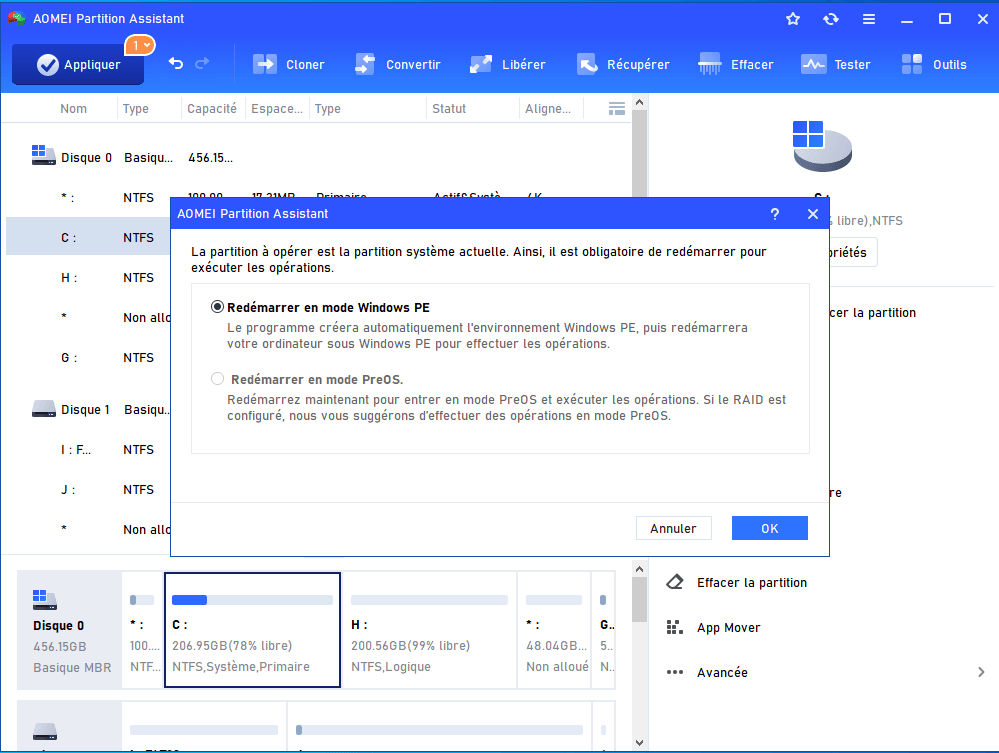
Task: Click the Appliquer button
Action: pyautogui.click(x=78, y=64)
